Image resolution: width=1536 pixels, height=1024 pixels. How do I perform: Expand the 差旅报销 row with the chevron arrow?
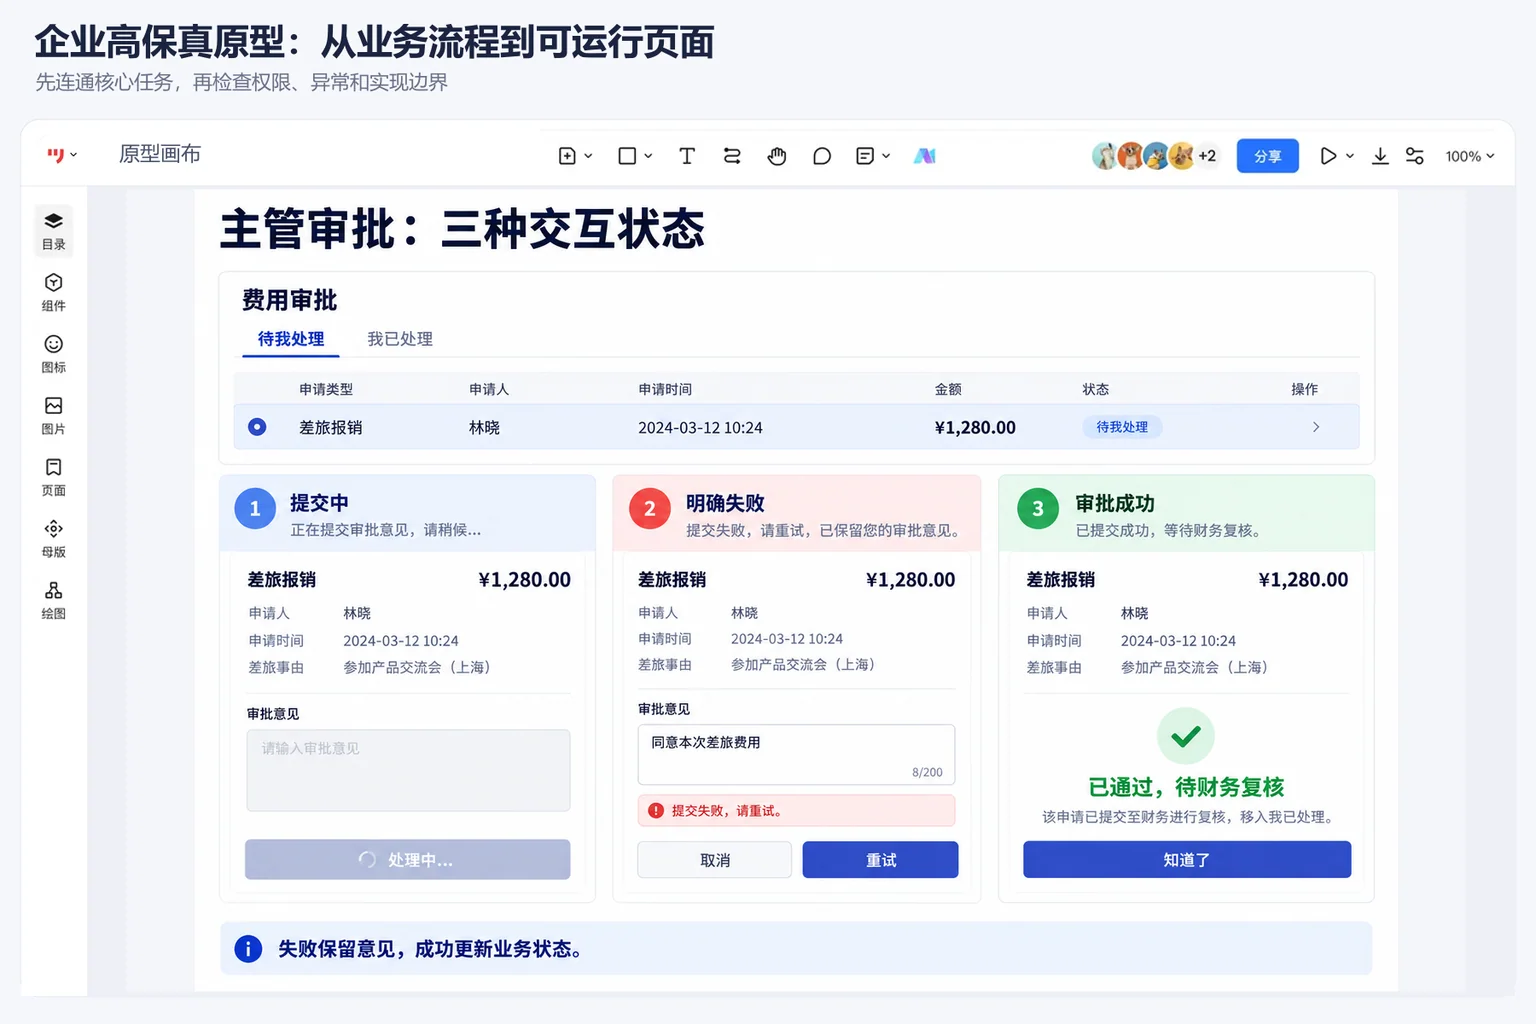click(1316, 427)
